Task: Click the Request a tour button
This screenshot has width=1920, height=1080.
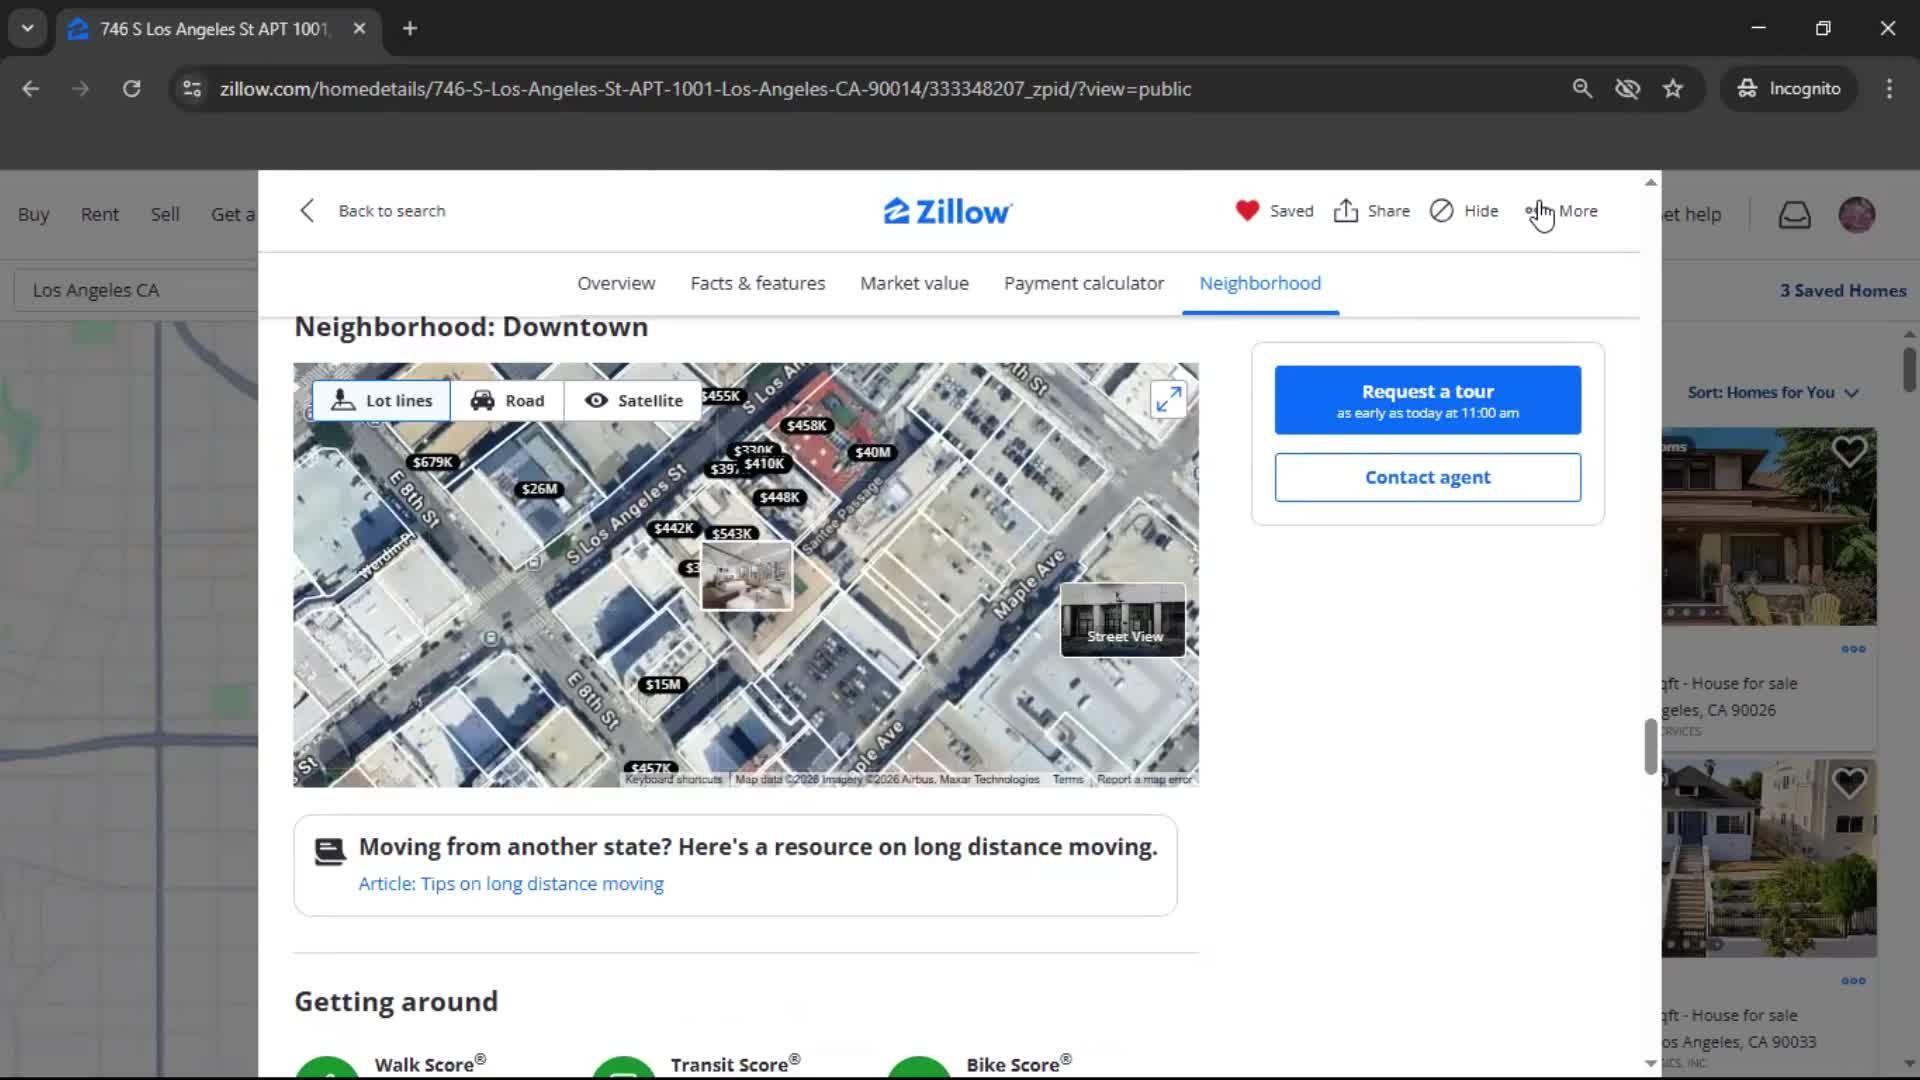Action: 1427,399
